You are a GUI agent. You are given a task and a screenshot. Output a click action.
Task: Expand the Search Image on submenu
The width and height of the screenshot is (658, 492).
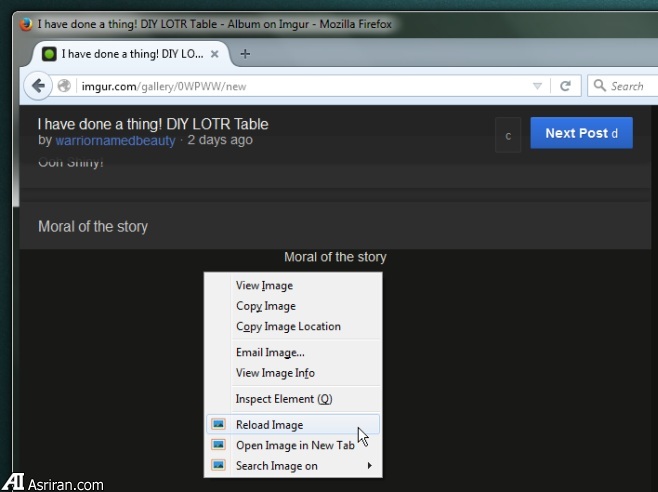[292, 466]
